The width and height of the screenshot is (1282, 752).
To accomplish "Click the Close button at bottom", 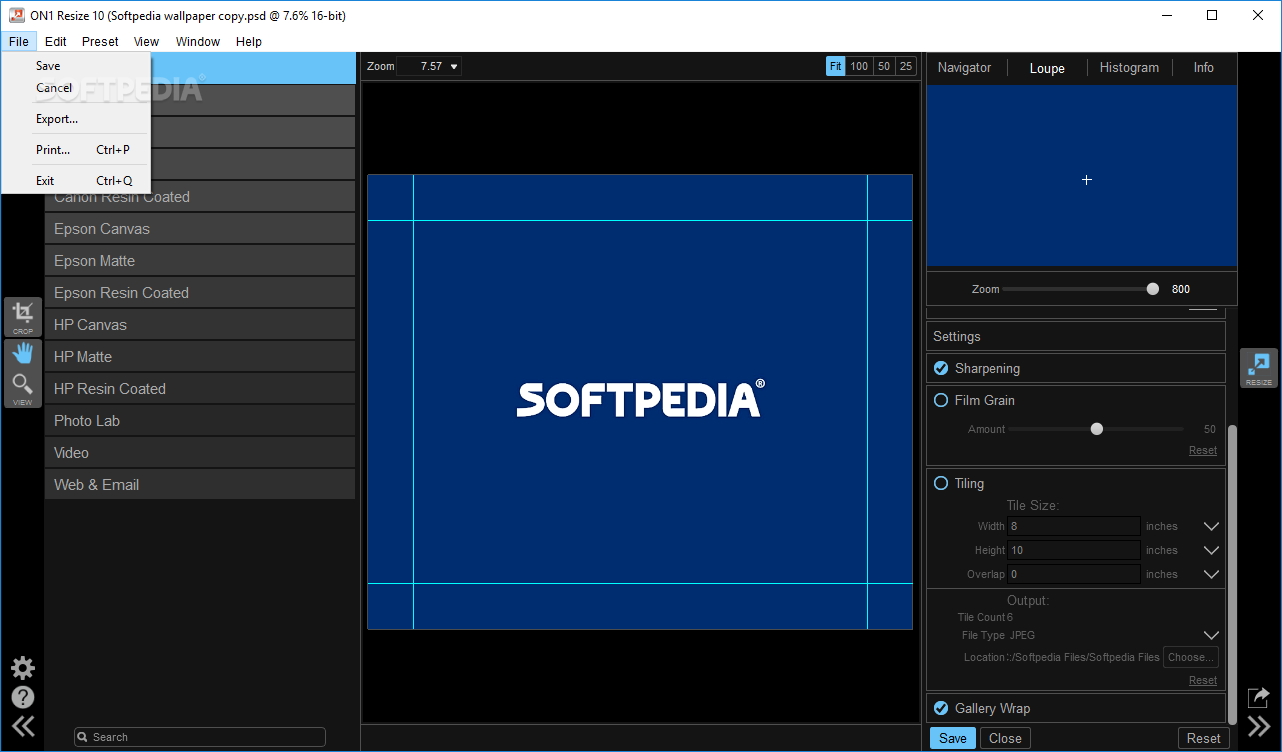I will [1005, 738].
